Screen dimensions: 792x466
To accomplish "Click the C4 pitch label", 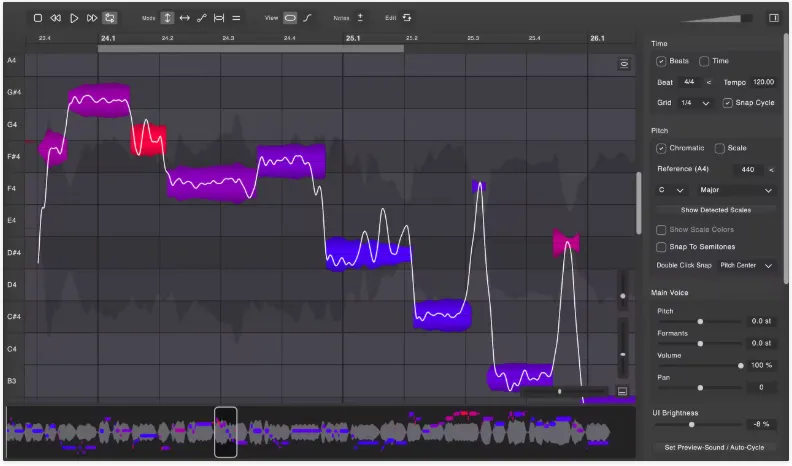I will [12, 349].
